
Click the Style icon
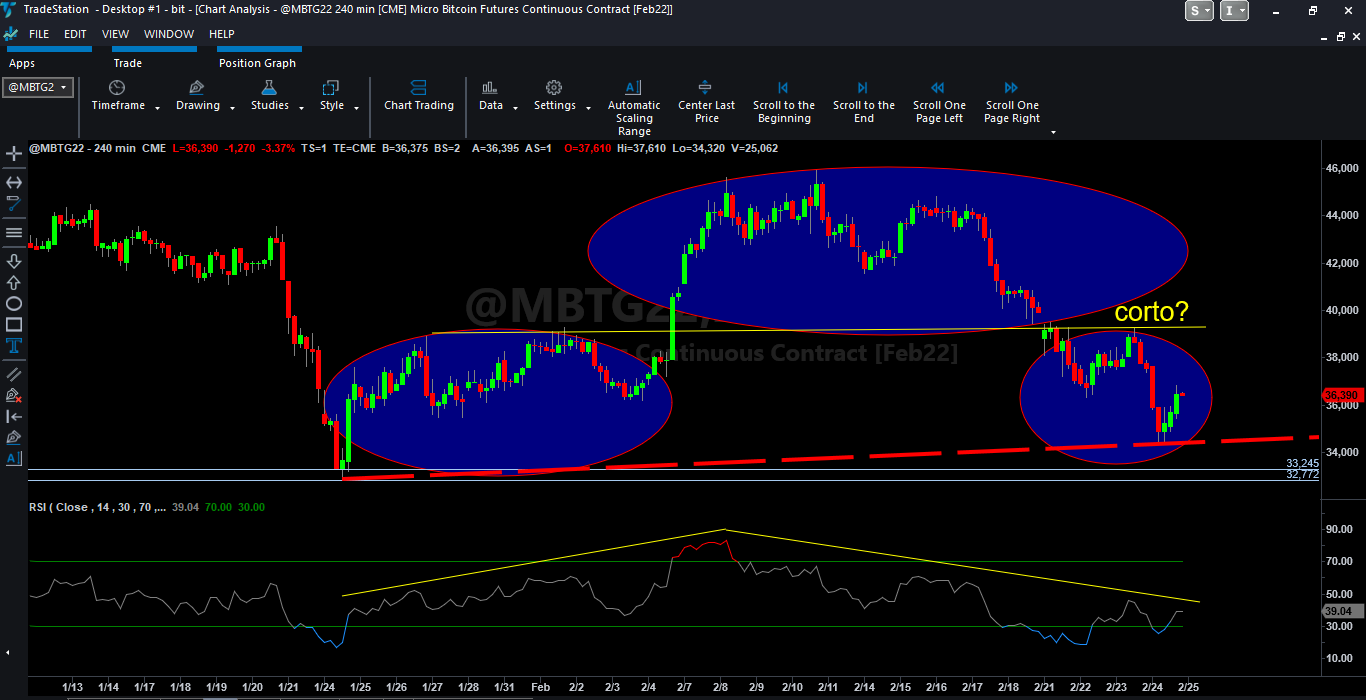331,88
